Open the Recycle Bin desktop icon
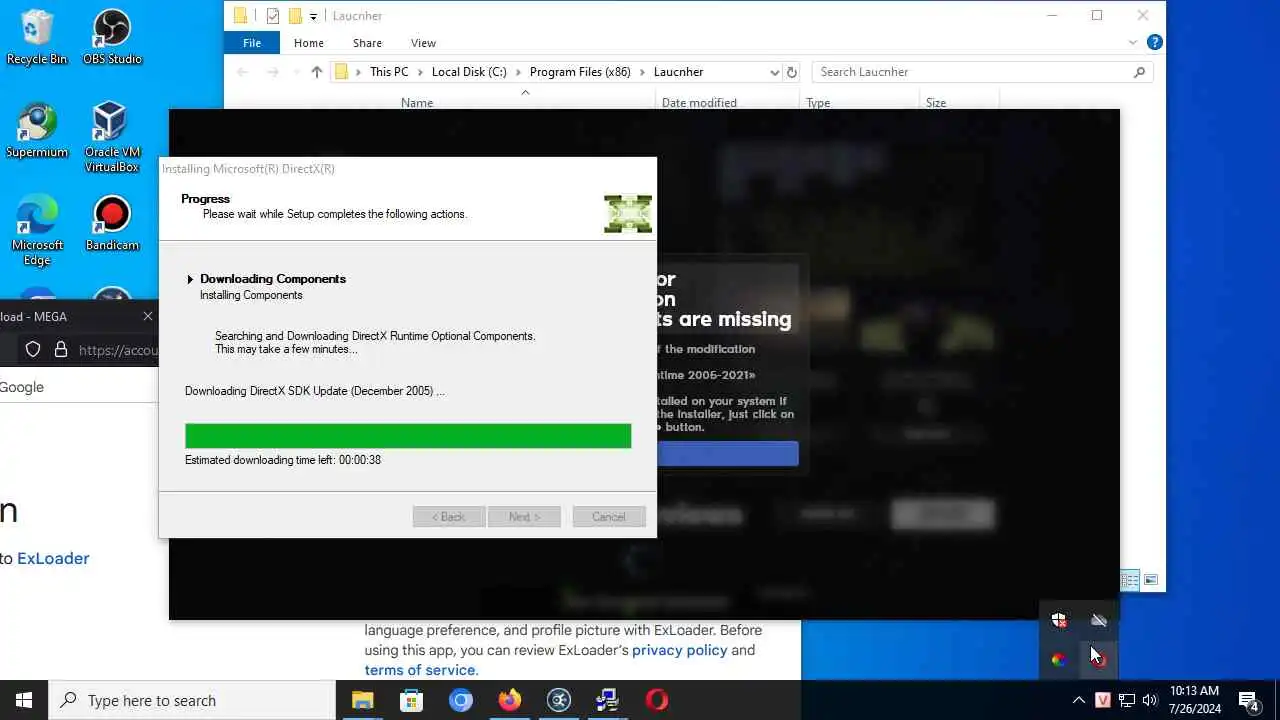This screenshot has width=1280, height=720. point(36,38)
